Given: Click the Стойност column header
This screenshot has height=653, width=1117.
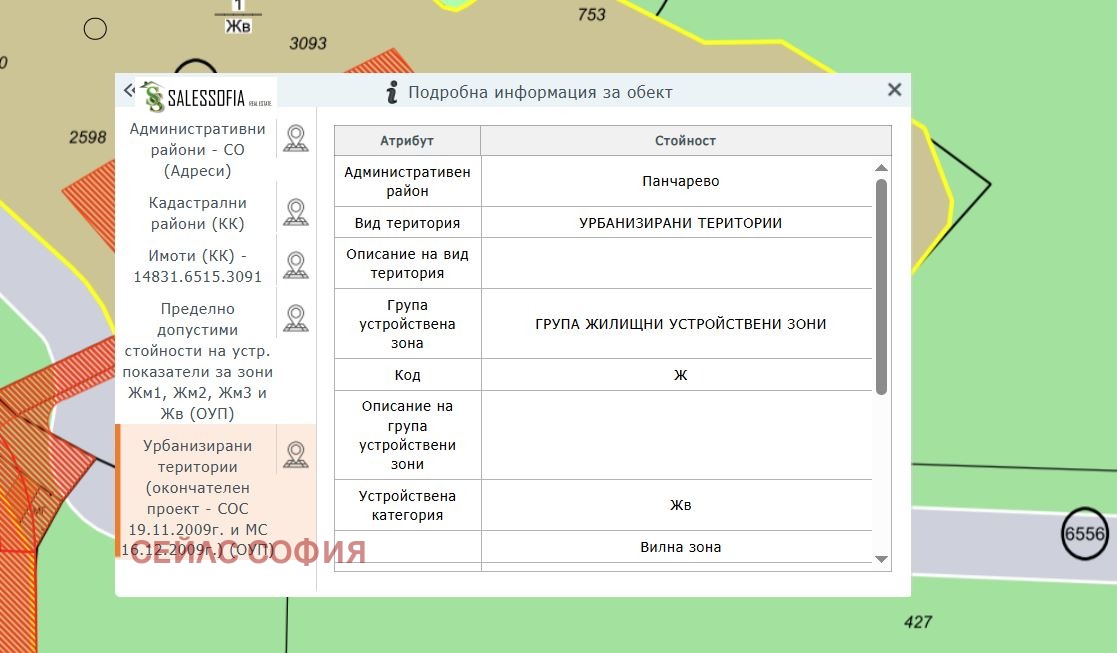Looking at the screenshot, I should (x=685, y=141).
